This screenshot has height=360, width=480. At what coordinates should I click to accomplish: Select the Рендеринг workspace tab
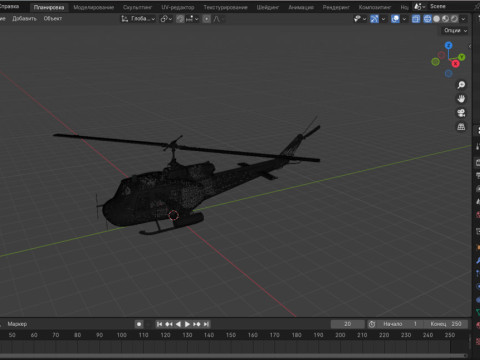pos(336,7)
